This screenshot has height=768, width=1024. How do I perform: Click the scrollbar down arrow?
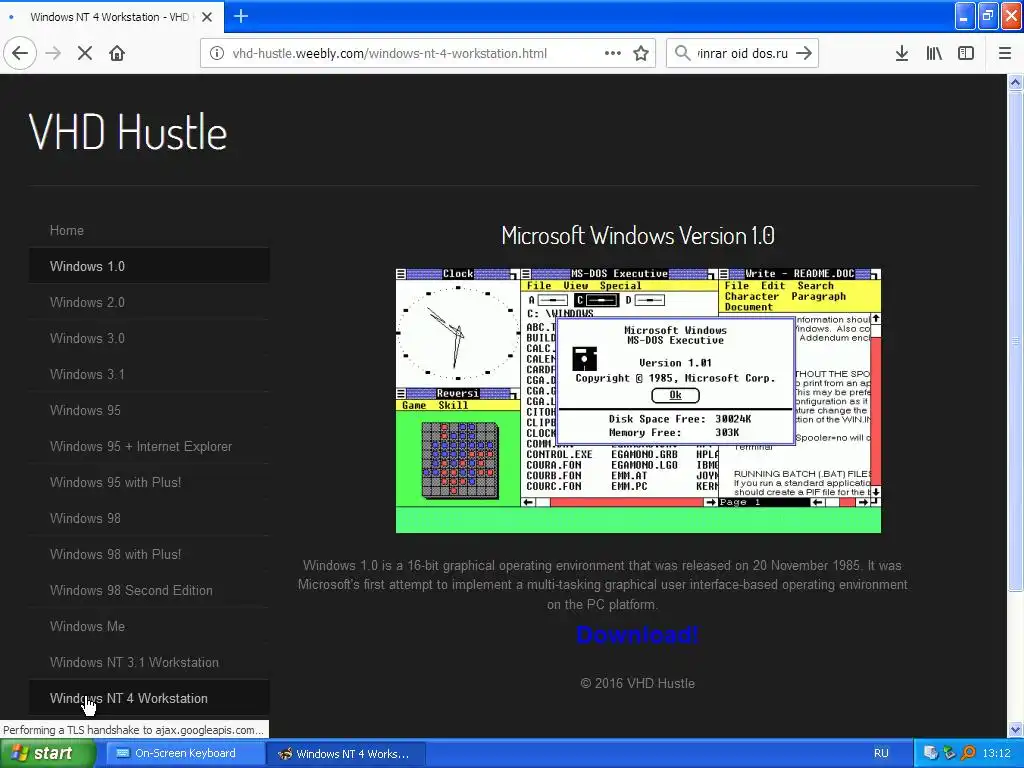[x=1016, y=729]
